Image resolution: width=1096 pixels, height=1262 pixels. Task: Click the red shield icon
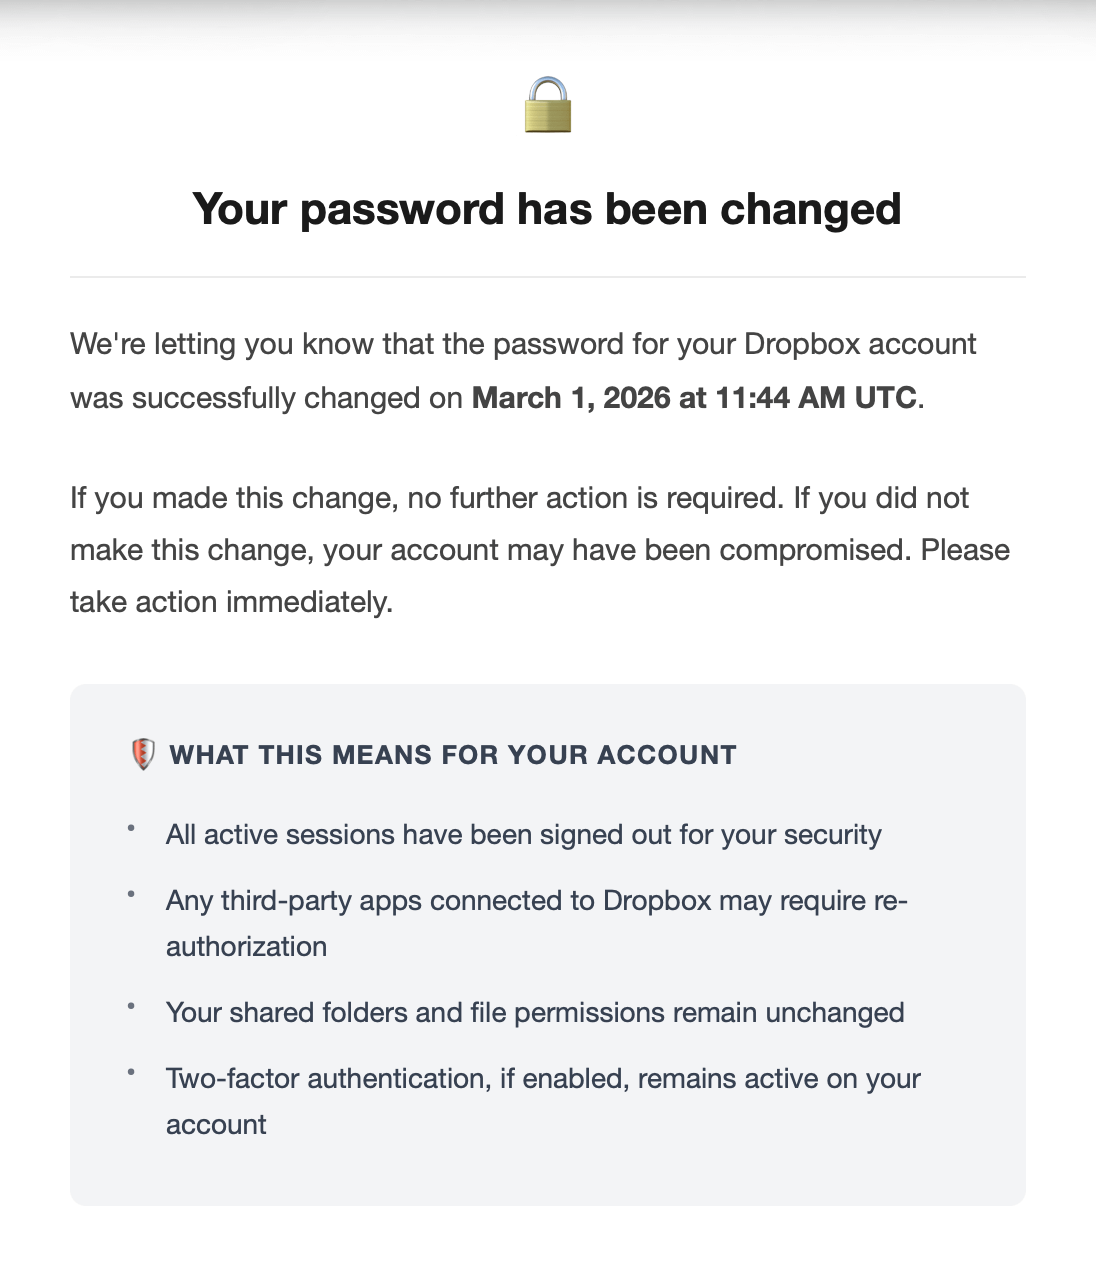(x=143, y=754)
